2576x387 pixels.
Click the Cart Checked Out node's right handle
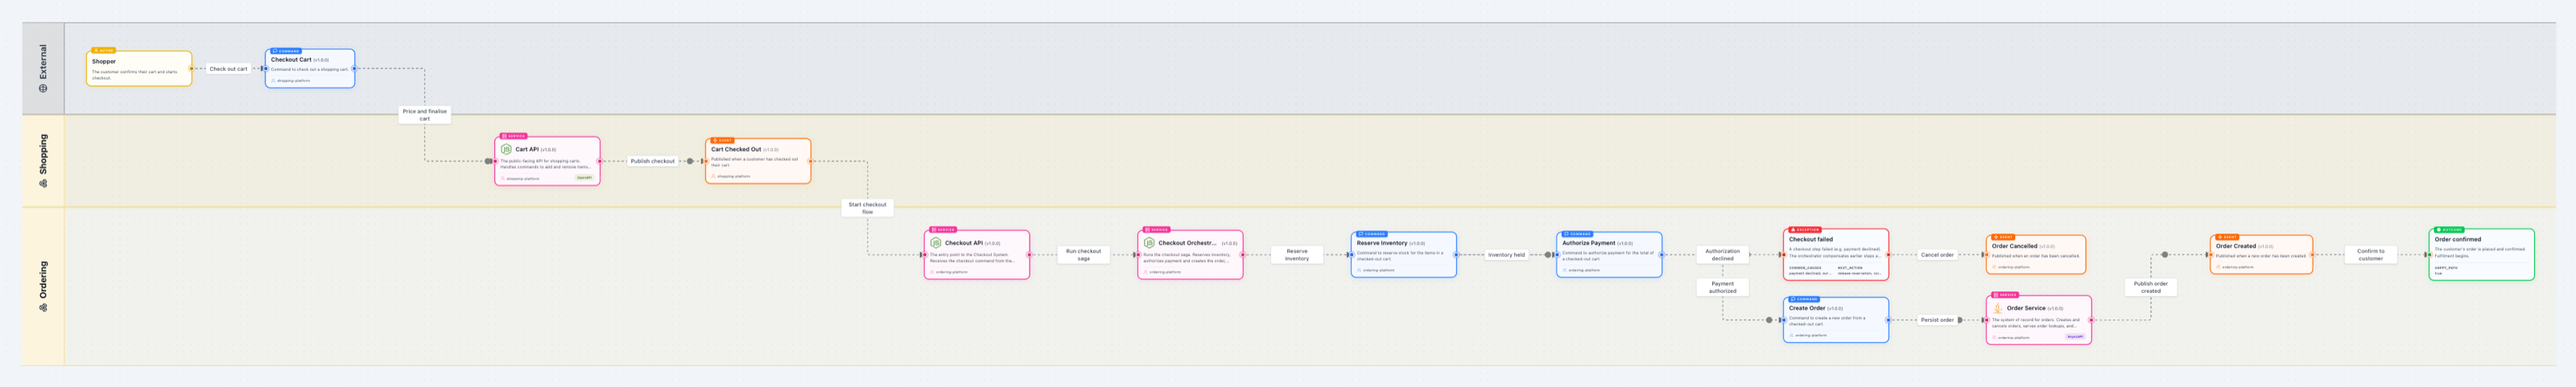[x=810, y=161]
